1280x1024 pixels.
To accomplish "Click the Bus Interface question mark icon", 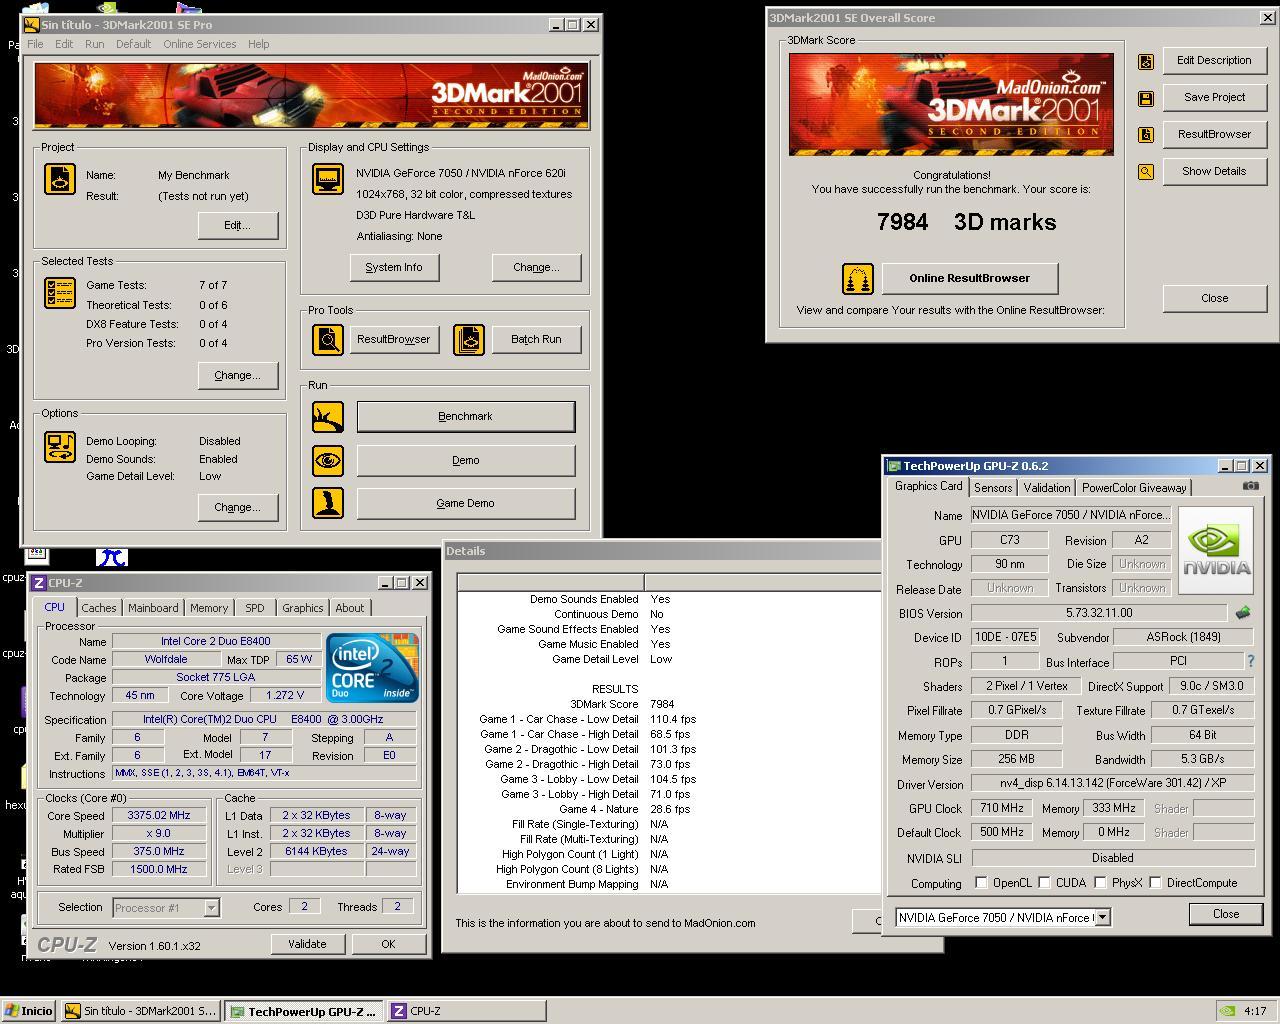I will click(1250, 661).
